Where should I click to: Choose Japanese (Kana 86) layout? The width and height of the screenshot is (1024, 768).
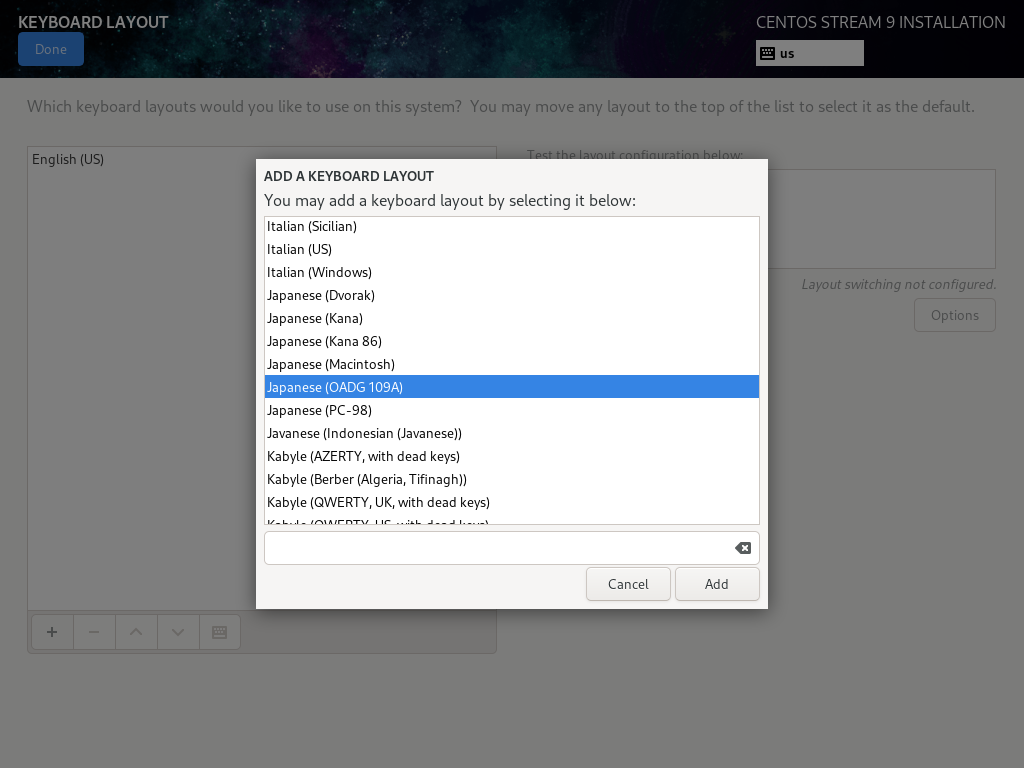point(324,341)
